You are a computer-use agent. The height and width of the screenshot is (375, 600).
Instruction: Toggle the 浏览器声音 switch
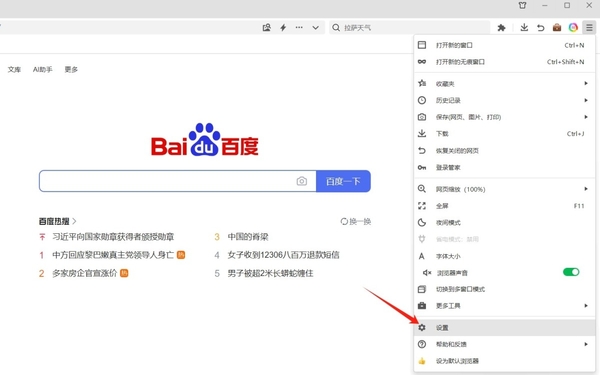pos(571,272)
